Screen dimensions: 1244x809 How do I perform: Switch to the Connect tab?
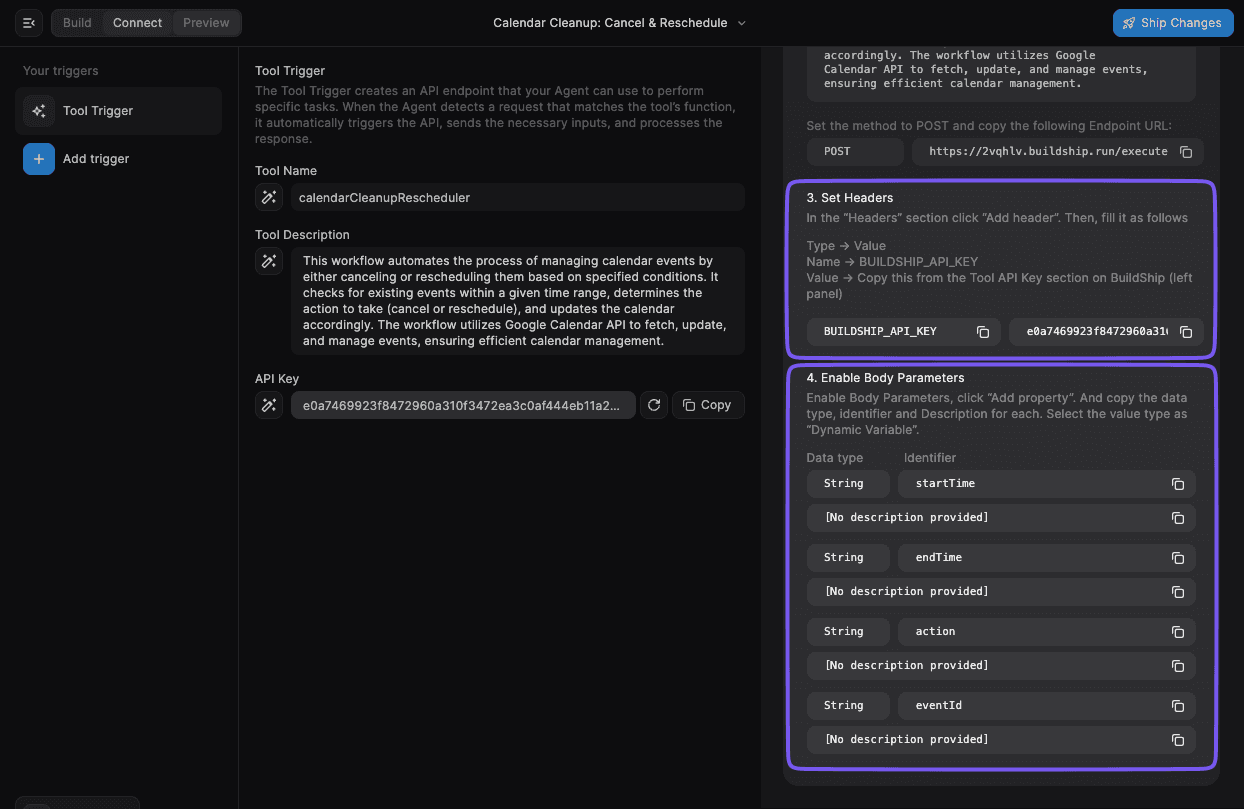pos(137,22)
